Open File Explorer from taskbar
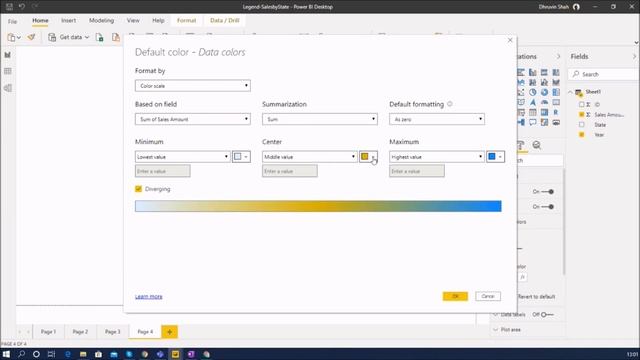The height and width of the screenshot is (360, 640). point(83,354)
